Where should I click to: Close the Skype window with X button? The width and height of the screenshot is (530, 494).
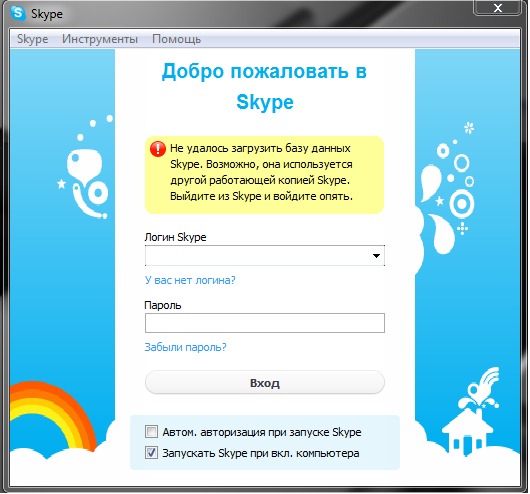click(498, 8)
